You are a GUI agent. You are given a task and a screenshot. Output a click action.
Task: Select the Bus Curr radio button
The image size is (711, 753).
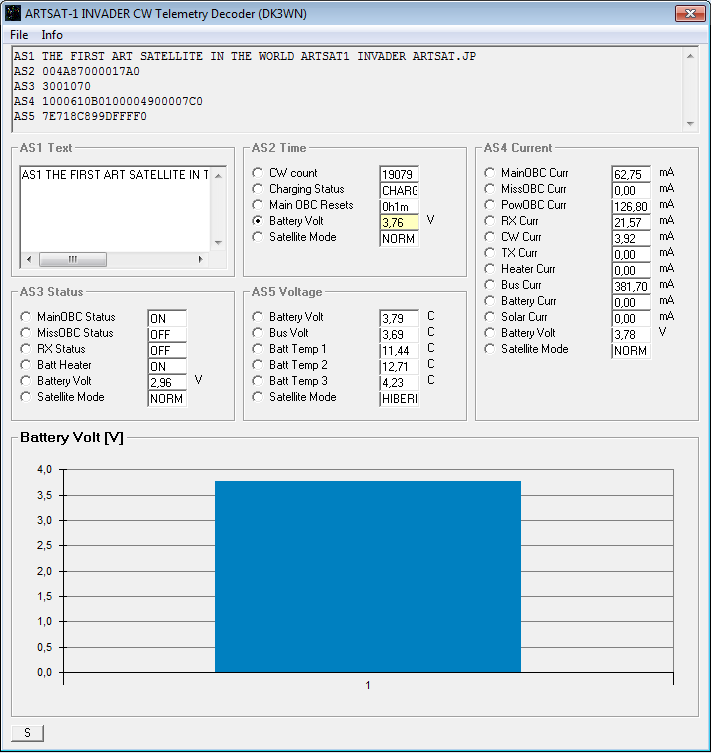pos(490,285)
